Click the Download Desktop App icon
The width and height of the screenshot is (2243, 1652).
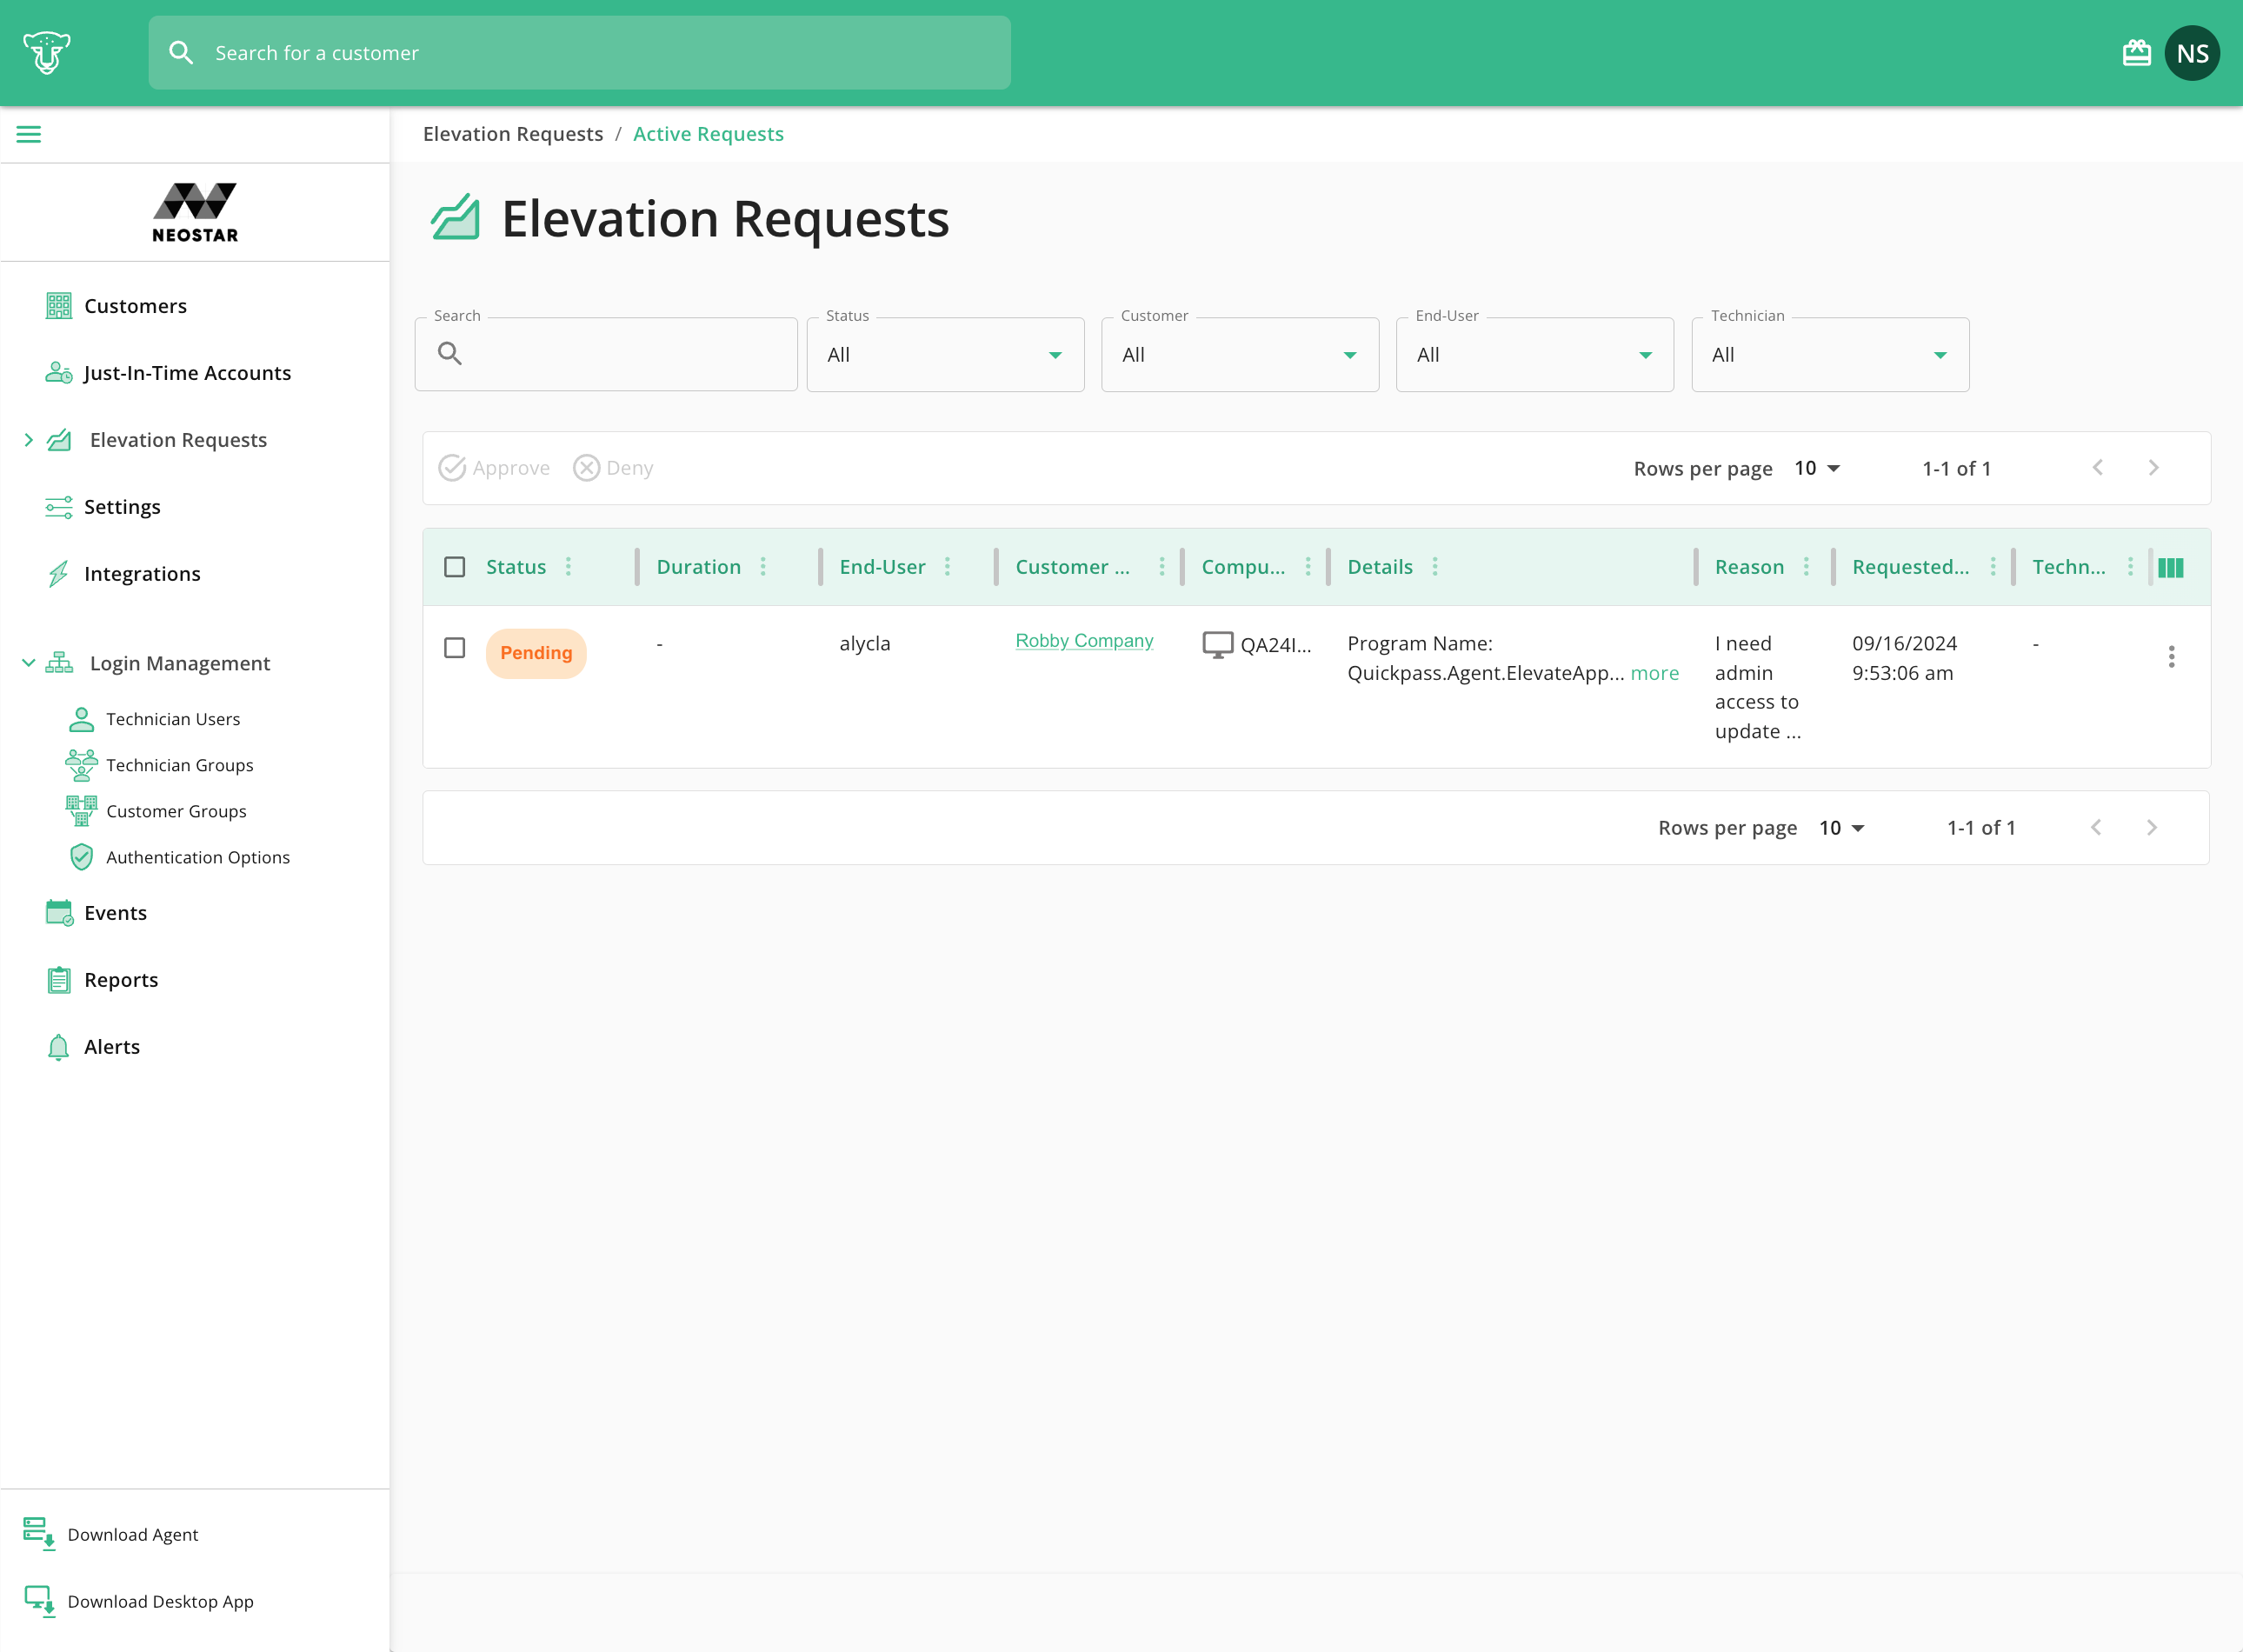[x=39, y=1601]
